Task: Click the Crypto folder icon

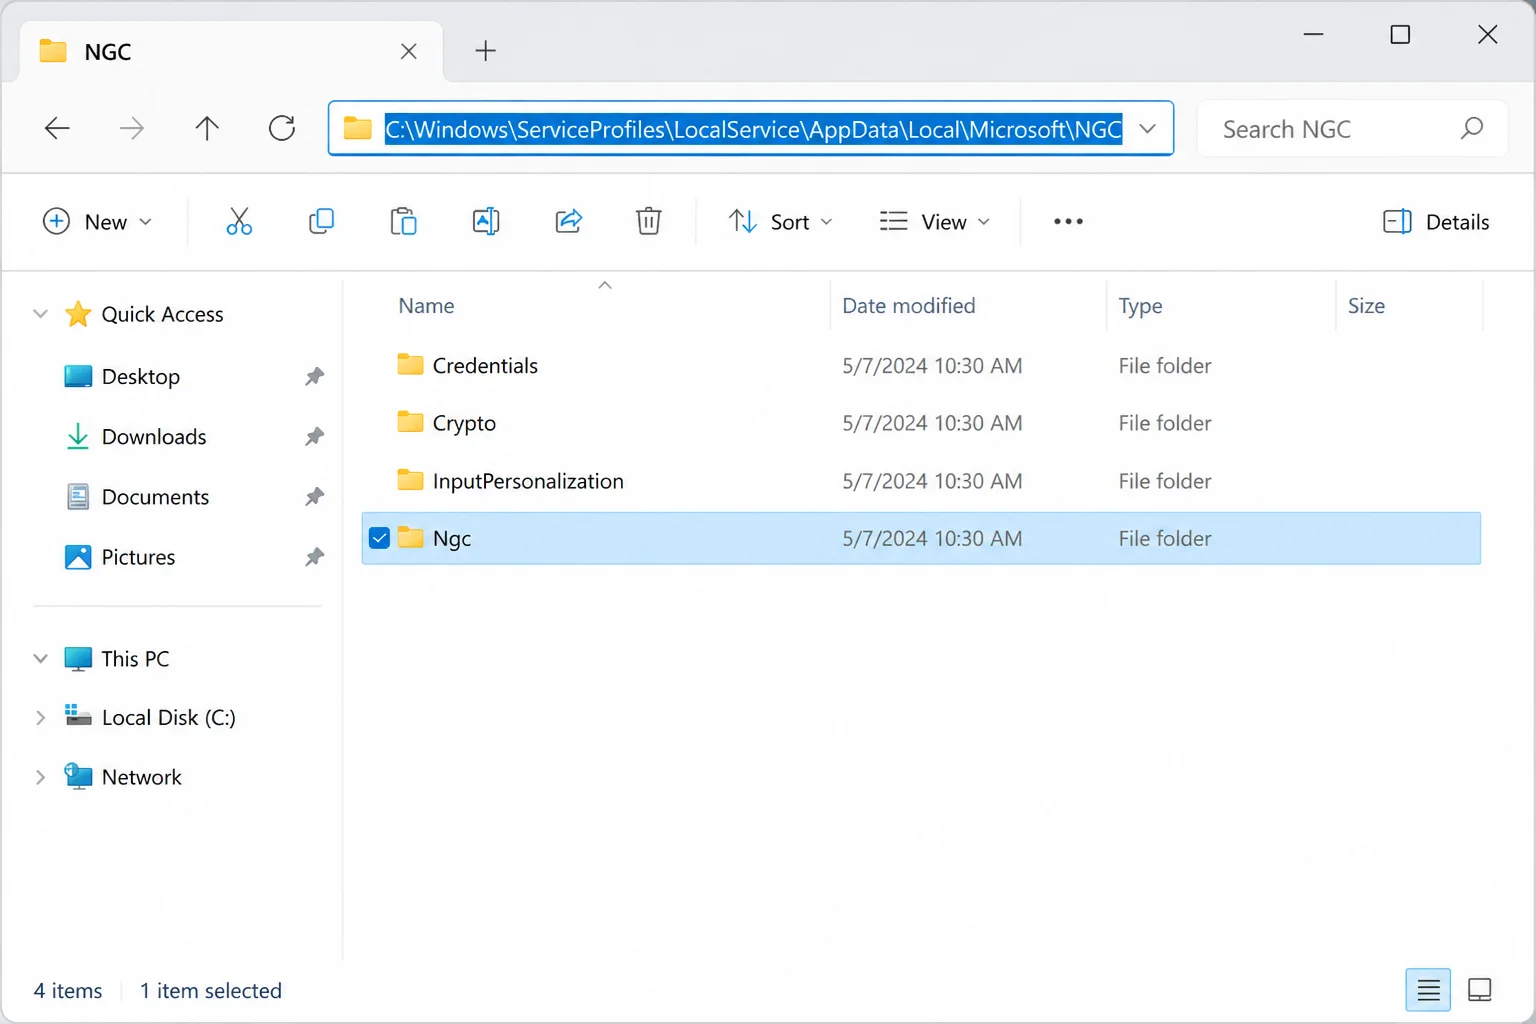Action: pyautogui.click(x=410, y=422)
